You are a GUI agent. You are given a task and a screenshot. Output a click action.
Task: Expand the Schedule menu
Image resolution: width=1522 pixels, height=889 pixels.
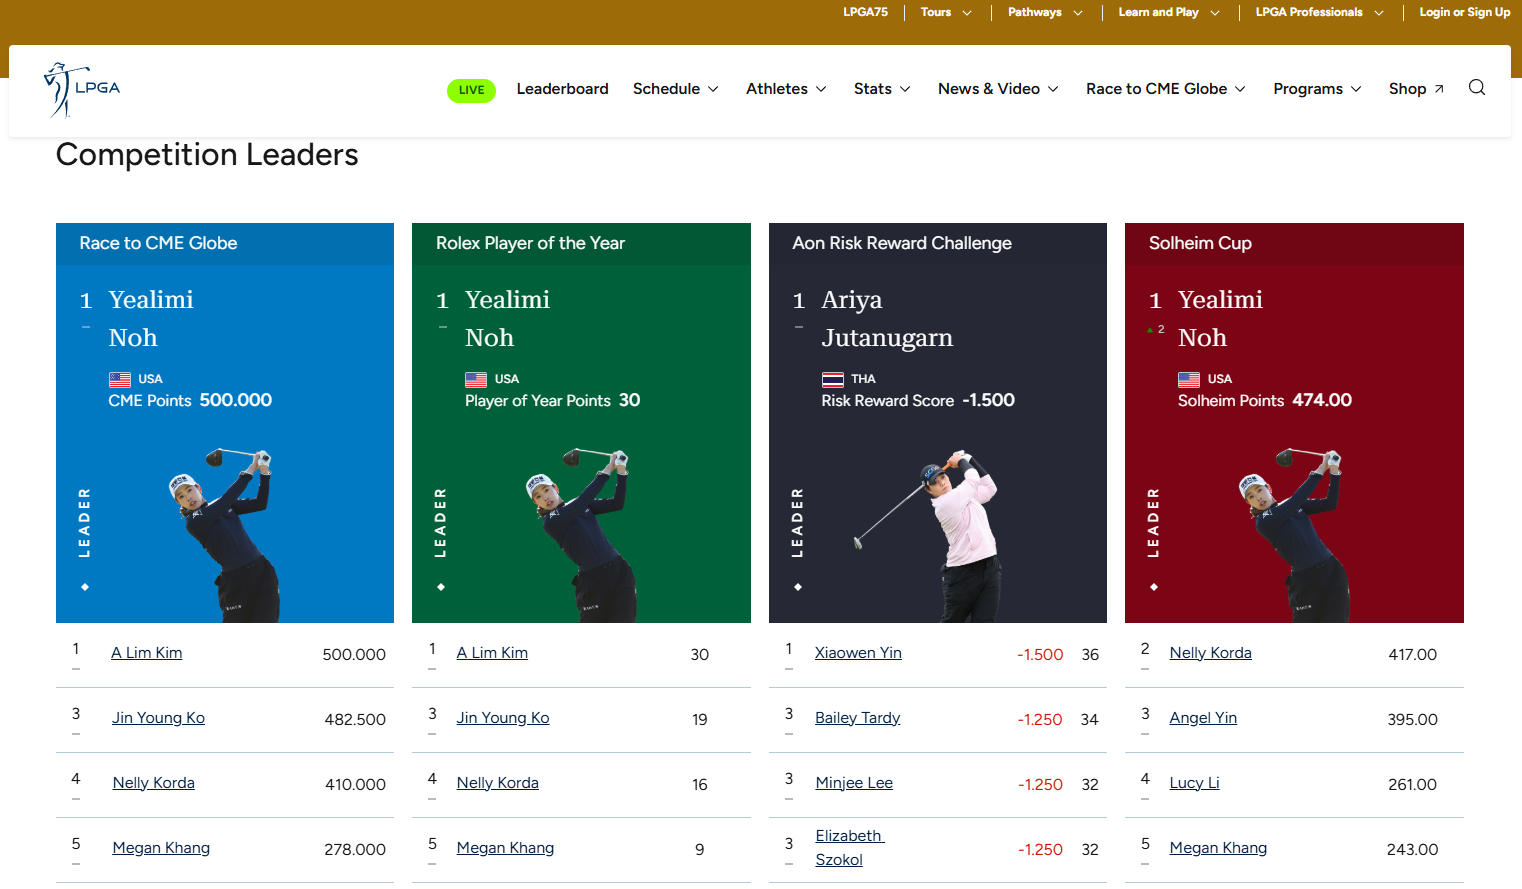[676, 89]
